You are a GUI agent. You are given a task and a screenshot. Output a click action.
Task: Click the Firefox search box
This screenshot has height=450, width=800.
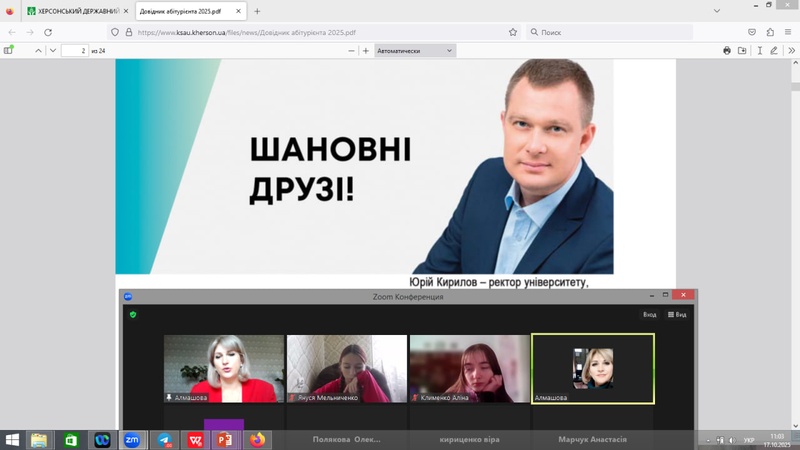(x=610, y=32)
